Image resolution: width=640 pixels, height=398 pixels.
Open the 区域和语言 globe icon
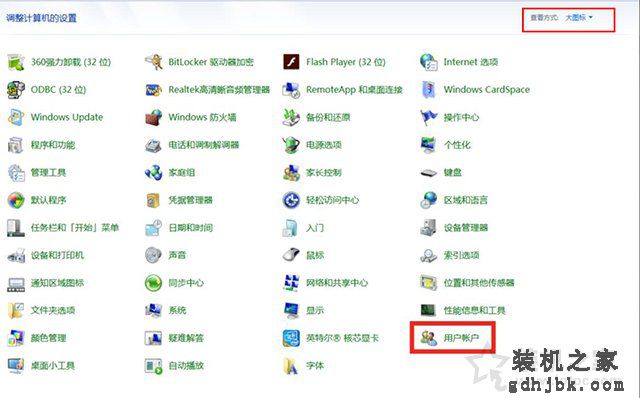(429, 200)
